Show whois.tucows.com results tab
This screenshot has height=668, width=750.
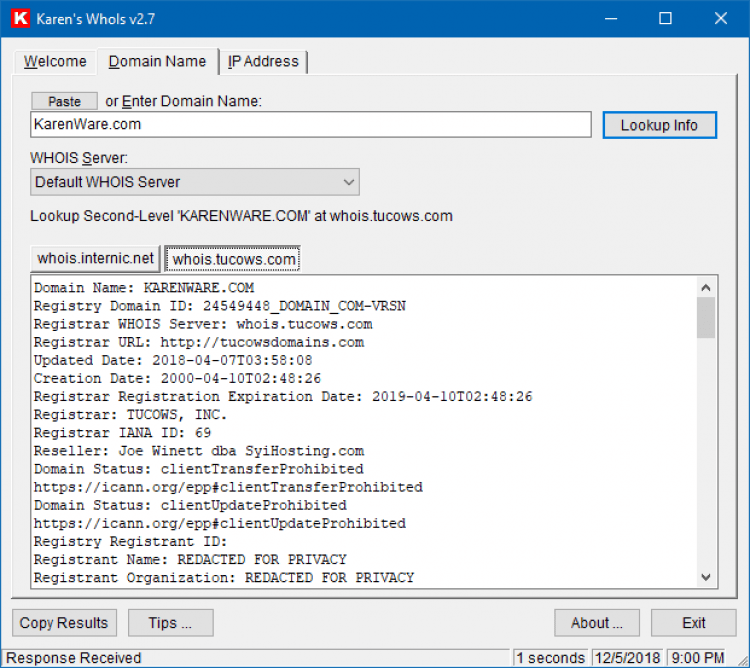pyautogui.click(x=233, y=259)
